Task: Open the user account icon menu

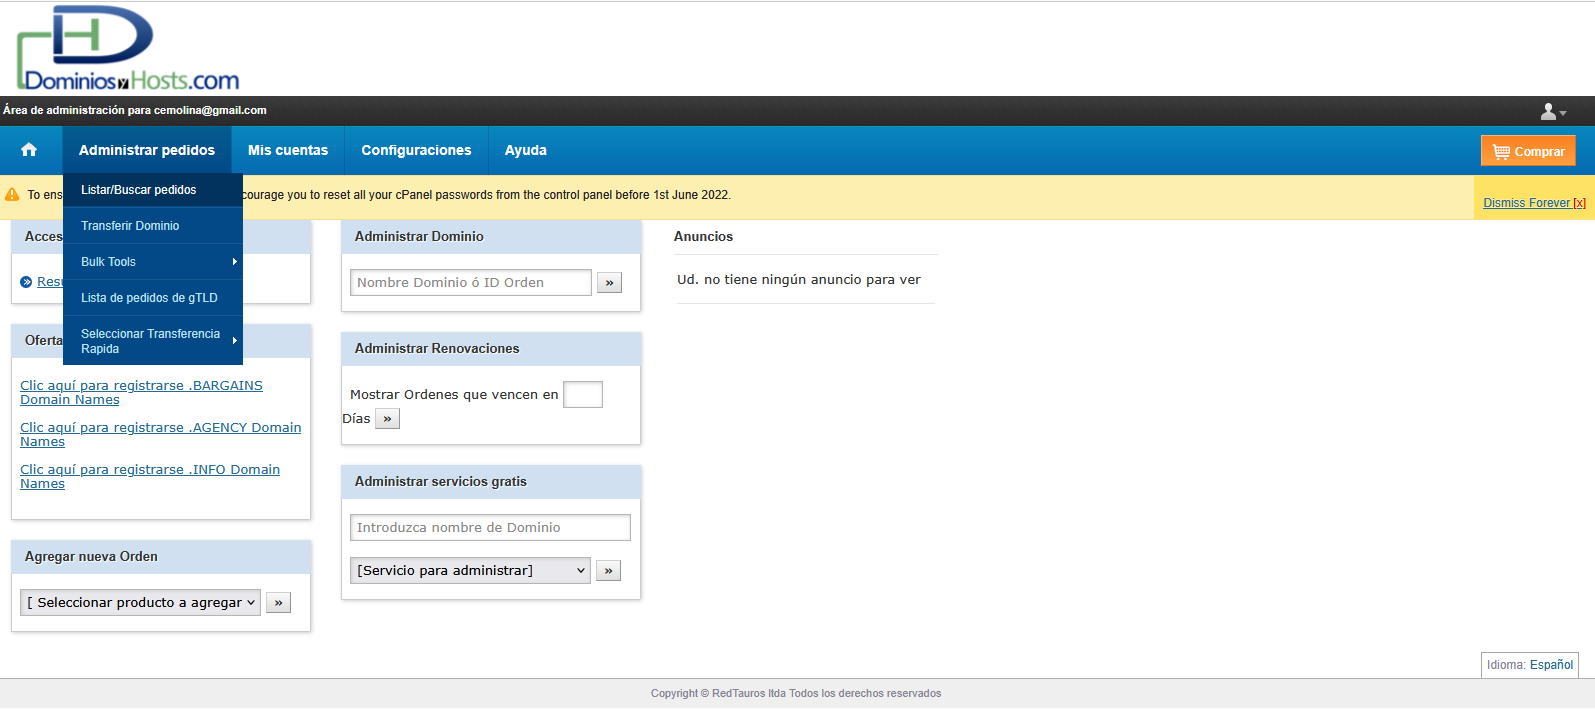Action: tap(1552, 112)
